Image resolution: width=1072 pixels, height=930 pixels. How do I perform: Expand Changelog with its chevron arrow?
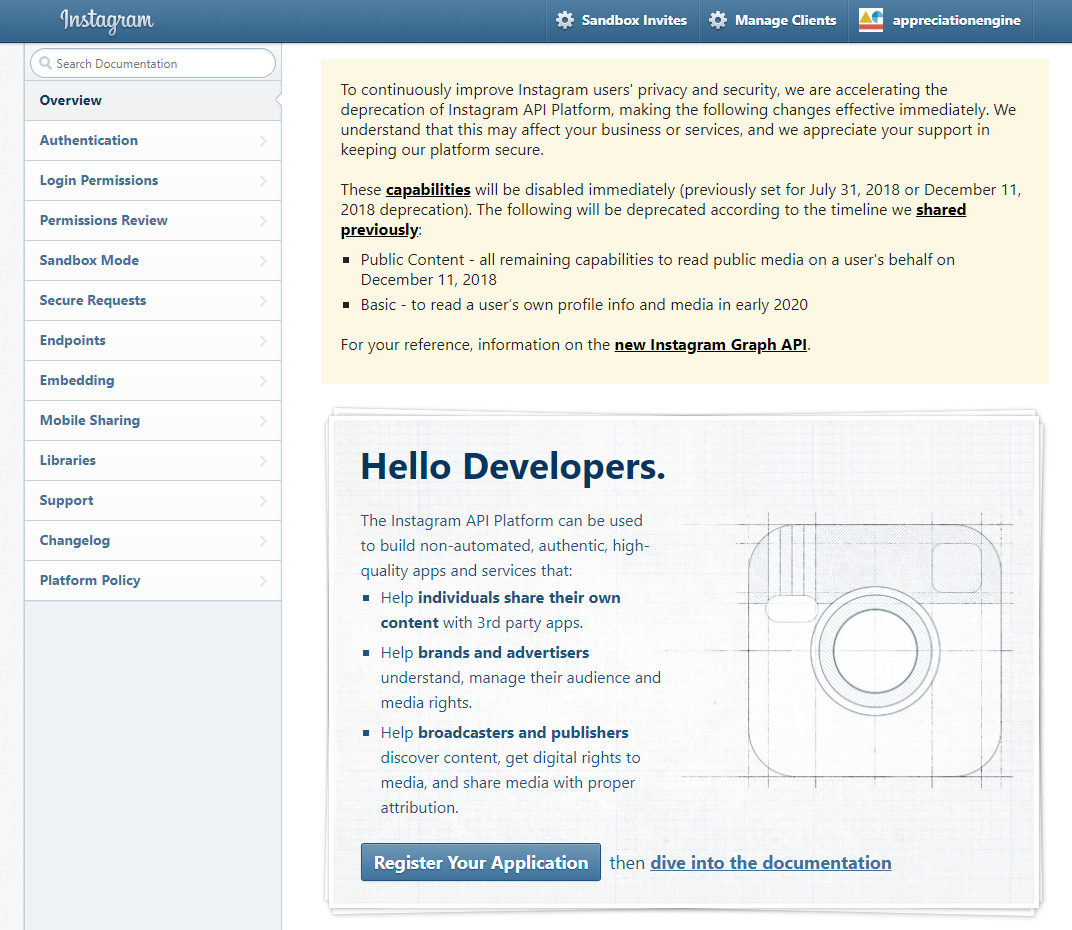point(263,541)
